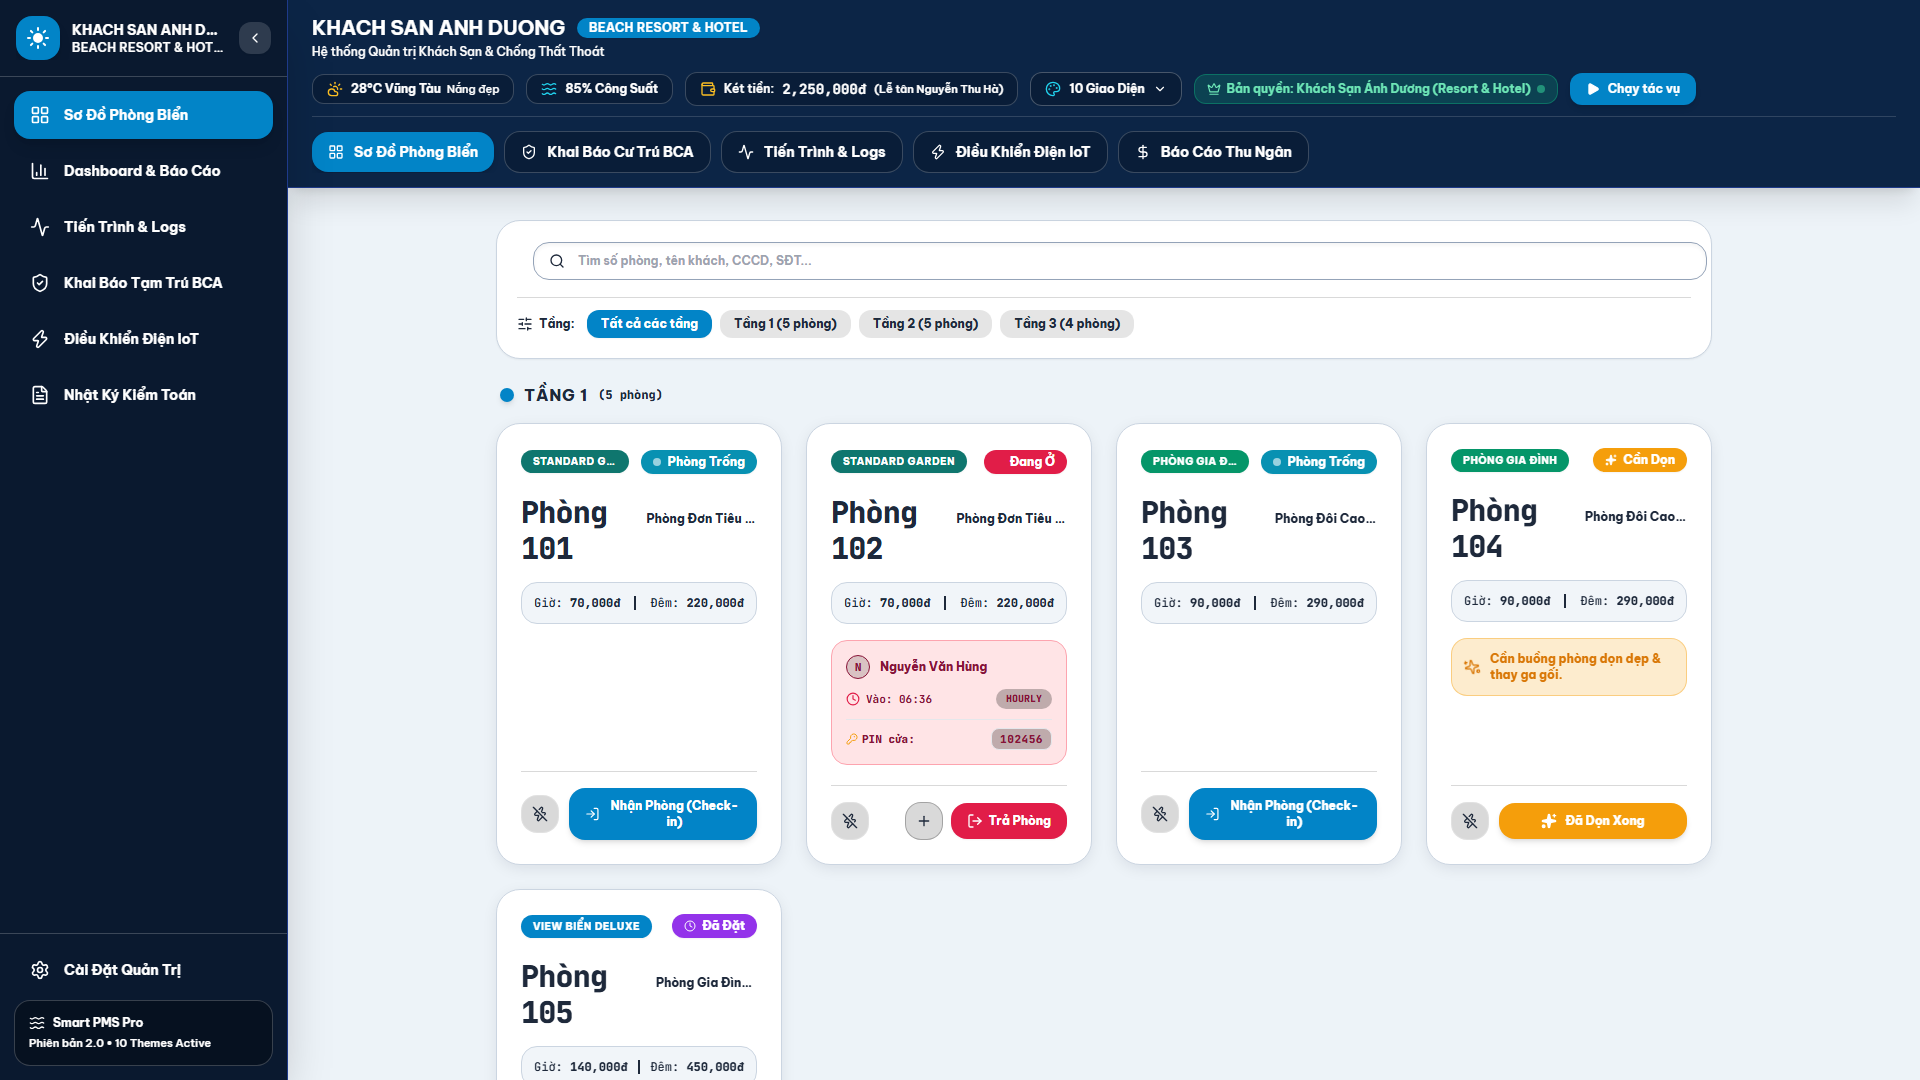Click the power-off icon on room 101 card
1920x1080 pixels.
[540, 814]
